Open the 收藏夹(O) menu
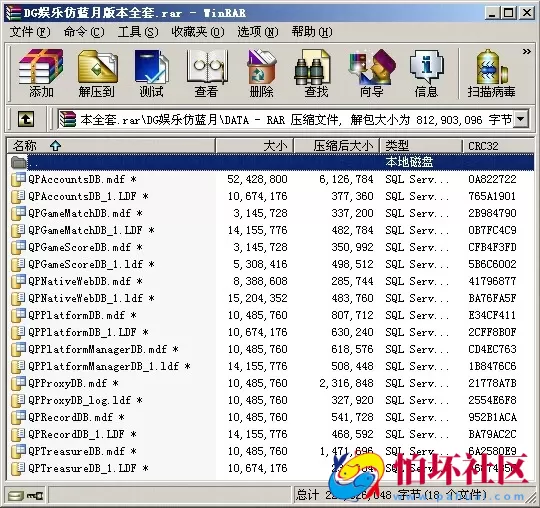Image resolution: width=540 pixels, height=508 pixels. click(x=198, y=32)
